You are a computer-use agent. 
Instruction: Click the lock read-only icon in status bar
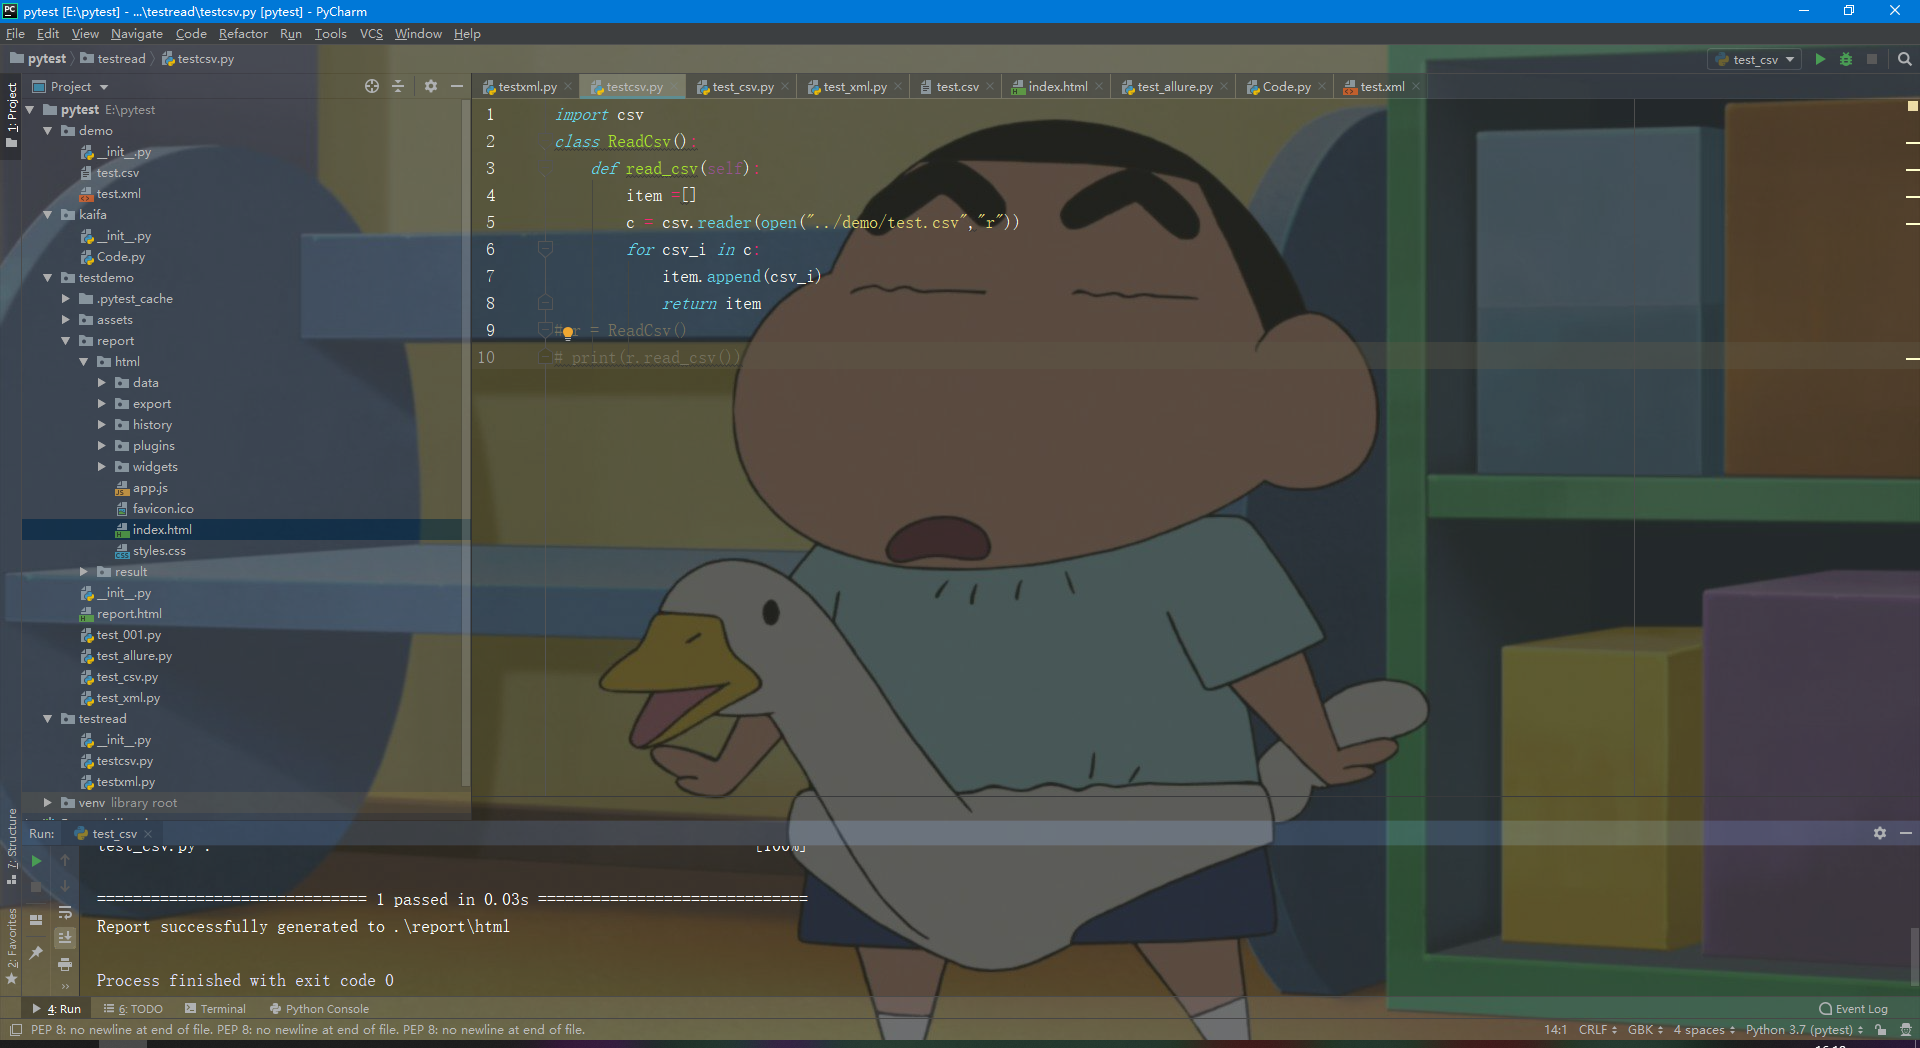[1881, 1030]
